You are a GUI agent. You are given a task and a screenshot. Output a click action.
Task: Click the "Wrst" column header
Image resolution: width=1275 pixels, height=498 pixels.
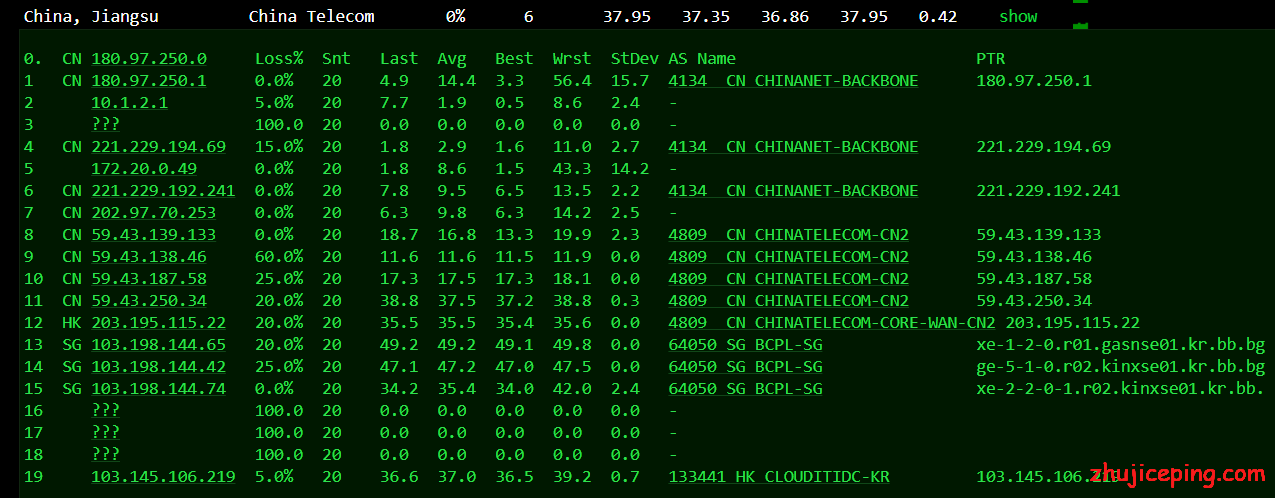tap(572, 59)
